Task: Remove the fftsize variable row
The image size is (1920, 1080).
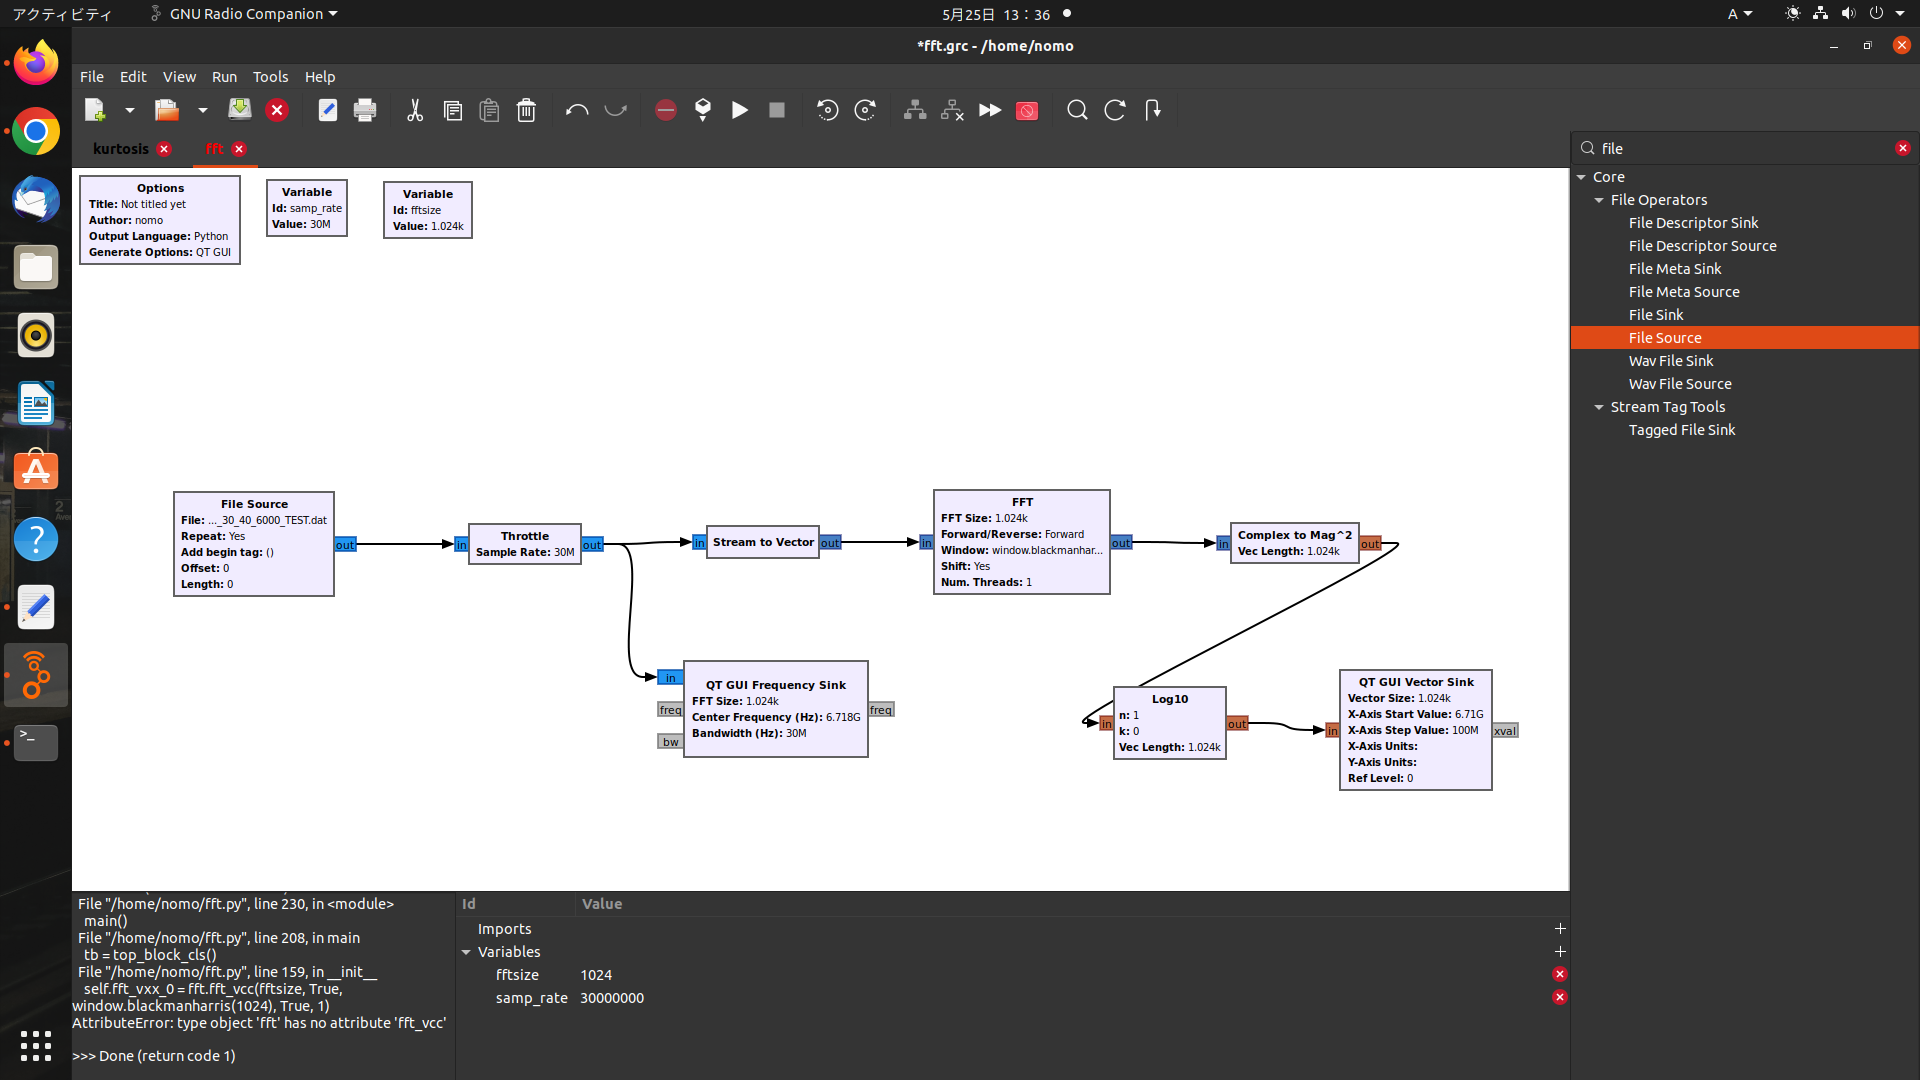Action: (1559, 974)
